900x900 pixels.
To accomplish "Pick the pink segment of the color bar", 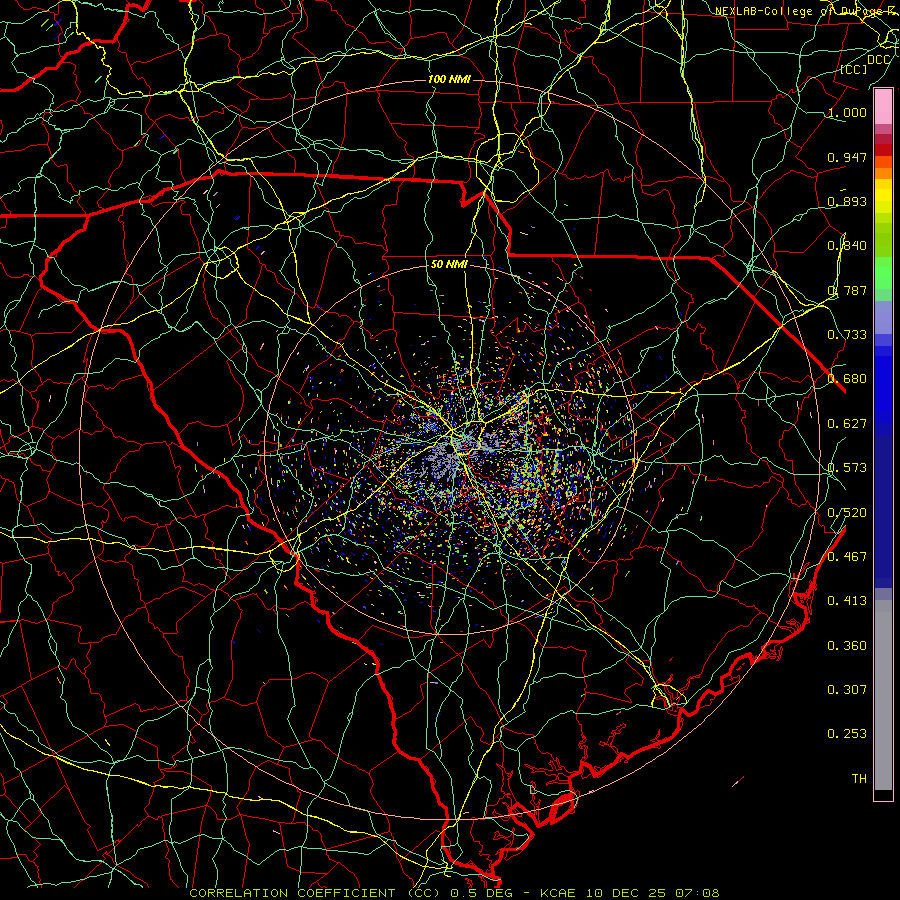I will 883,107.
